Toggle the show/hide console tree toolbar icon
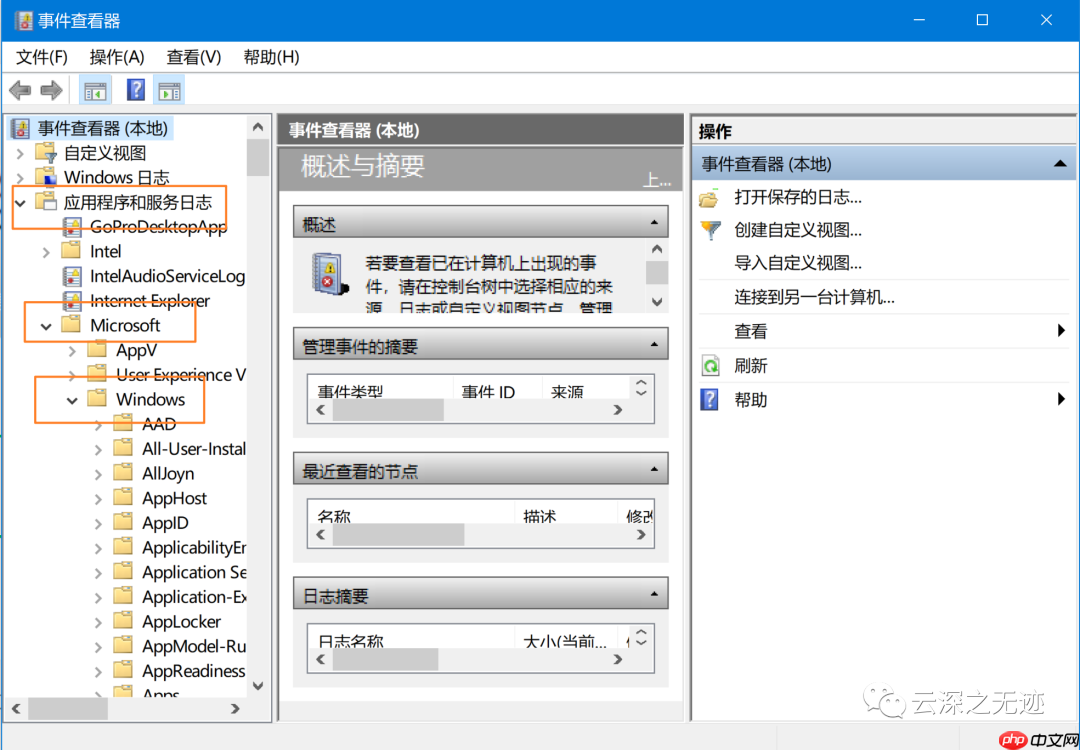Image resolution: width=1080 pixels, height=750 pixels. [95, 90]
